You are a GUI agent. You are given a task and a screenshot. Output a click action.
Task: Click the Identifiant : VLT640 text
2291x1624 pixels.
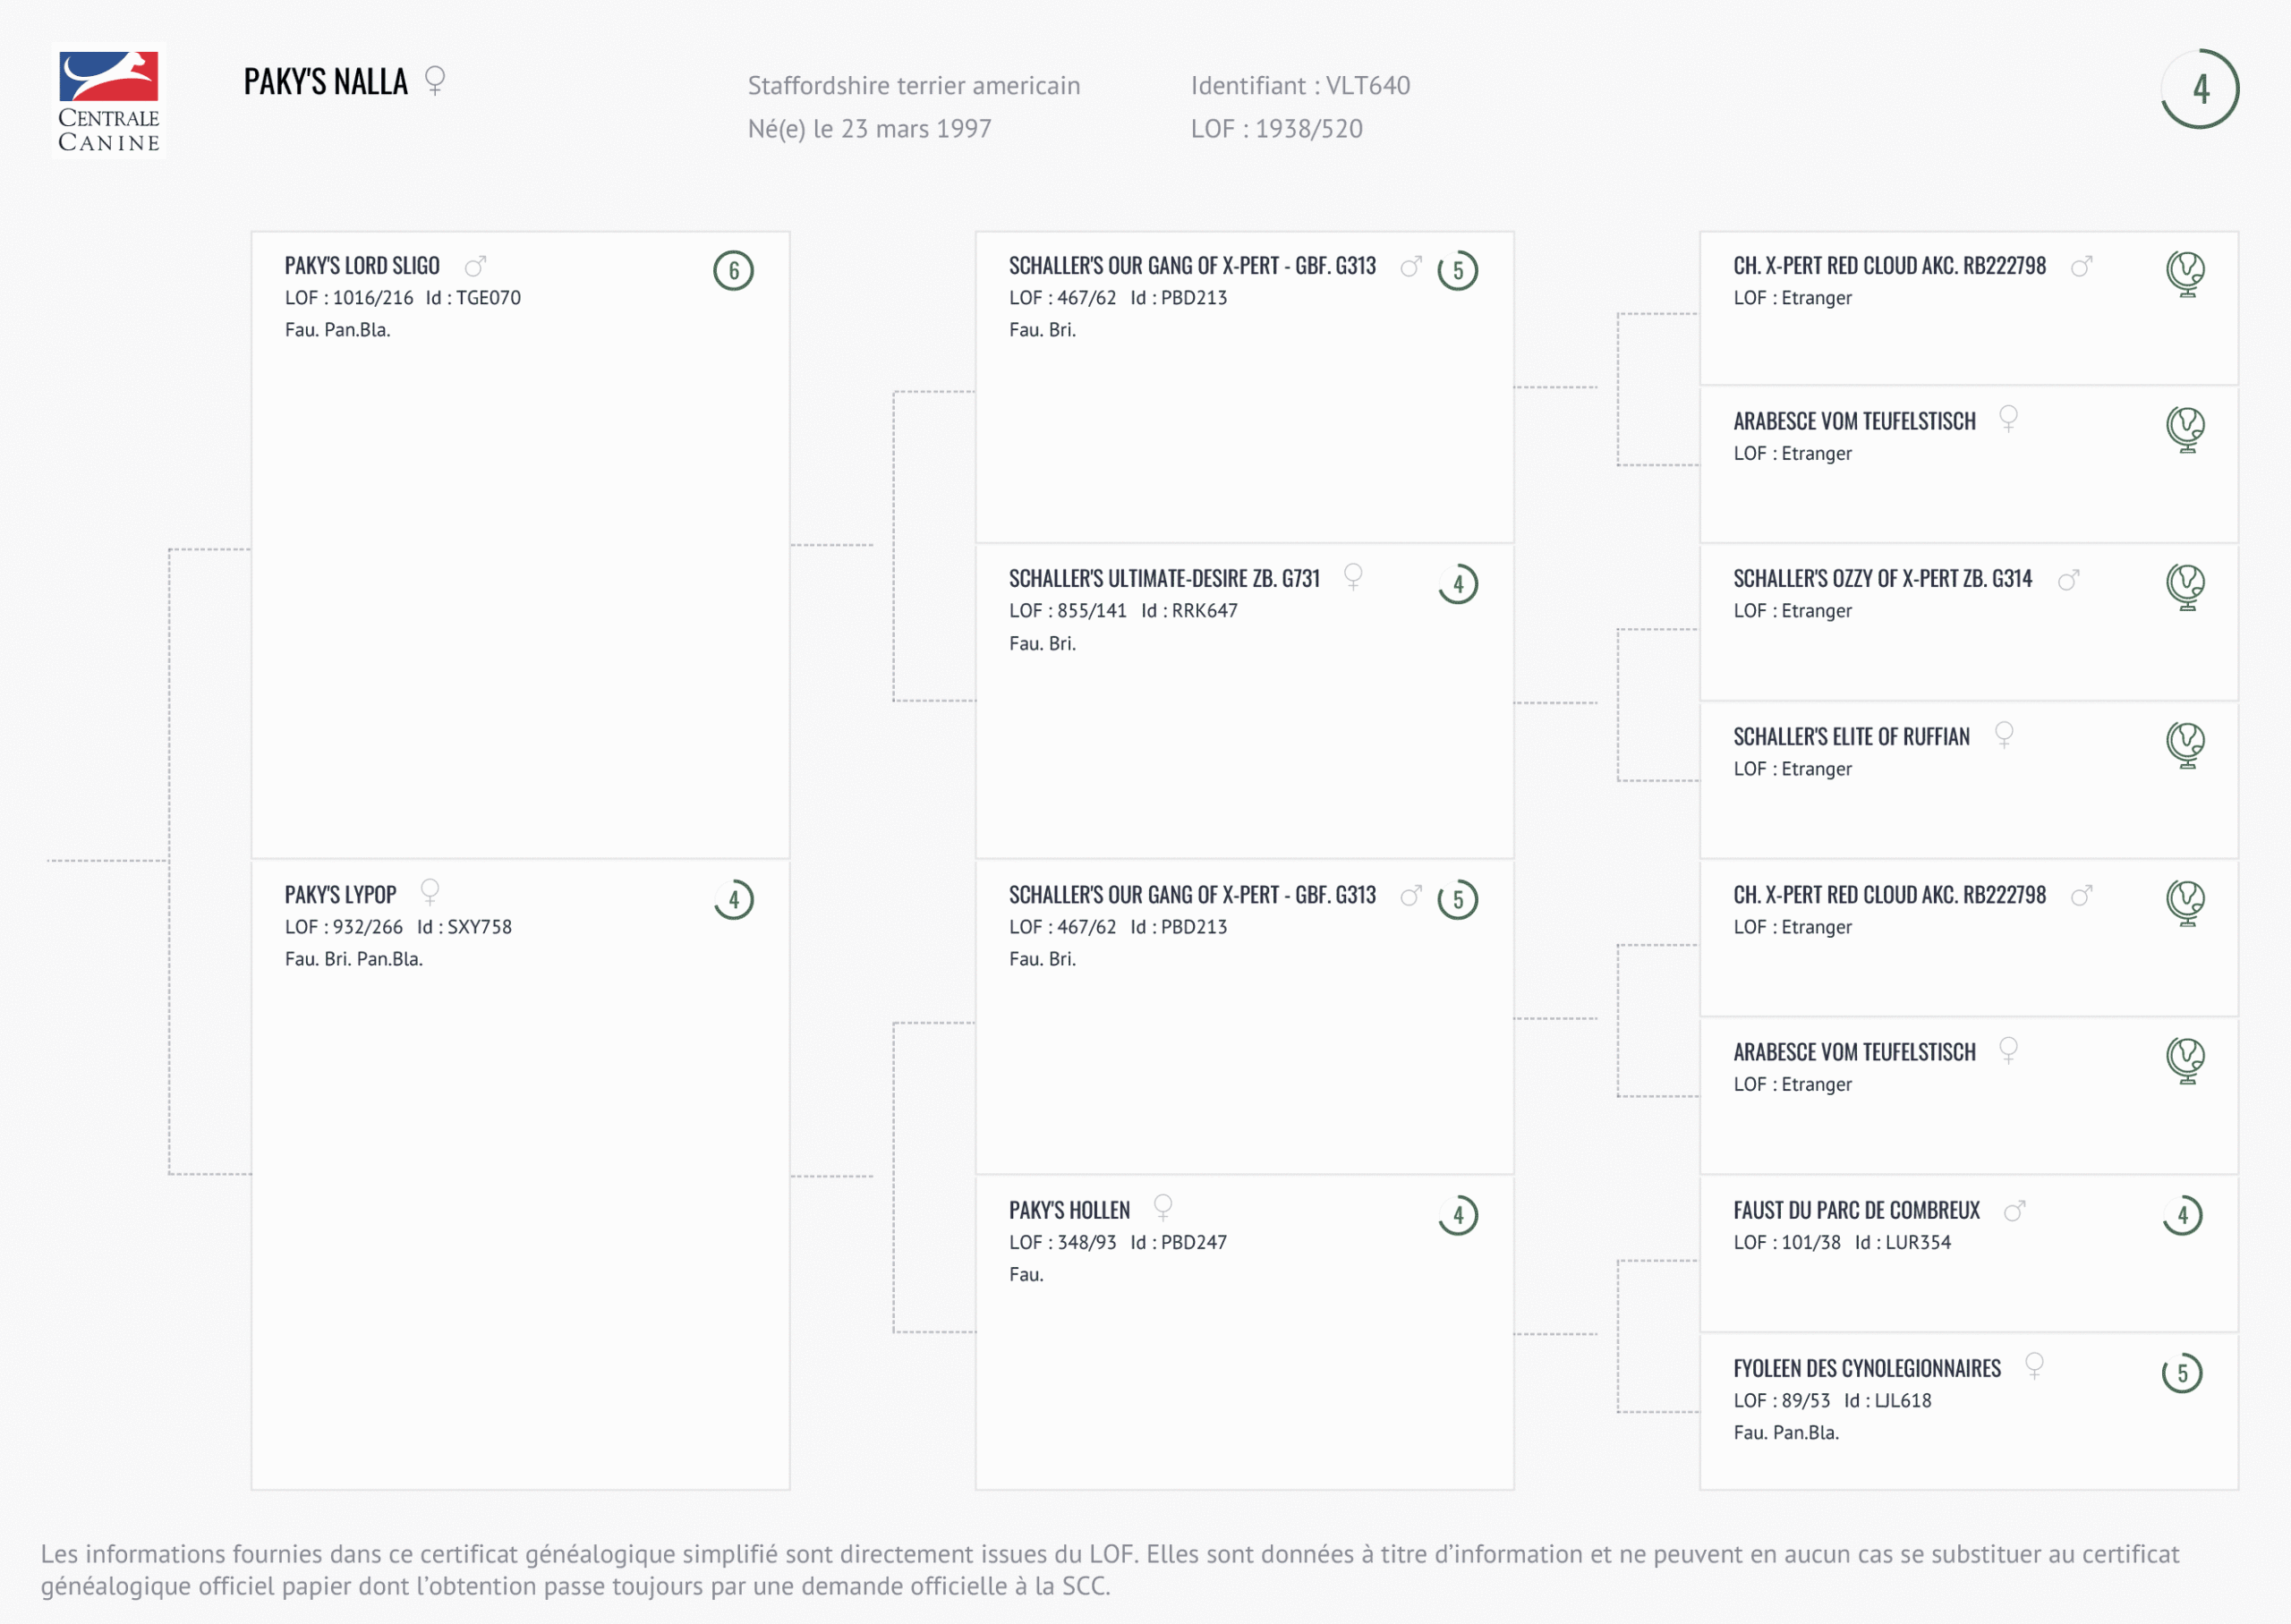pyautogui.click(x=1300, y=86)
